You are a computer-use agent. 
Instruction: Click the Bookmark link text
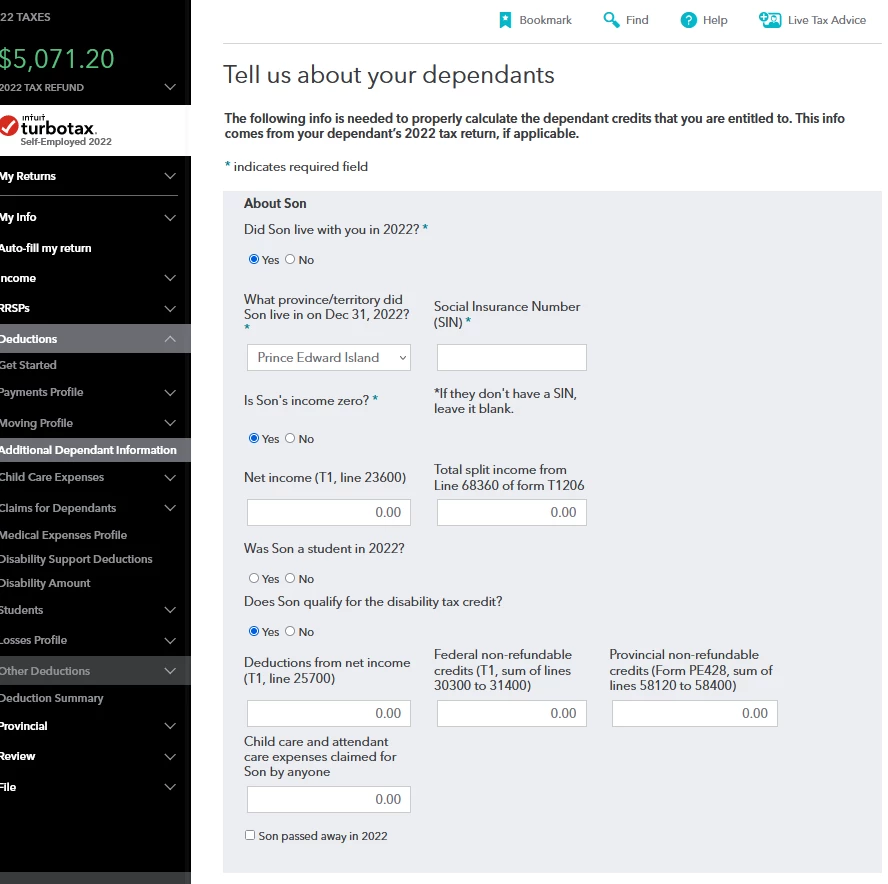coord(545,20)
